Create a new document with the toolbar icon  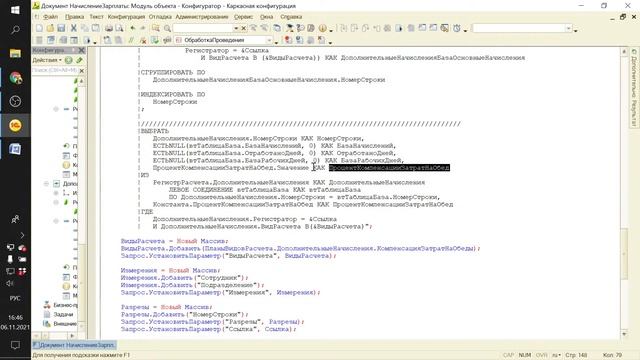39,28
